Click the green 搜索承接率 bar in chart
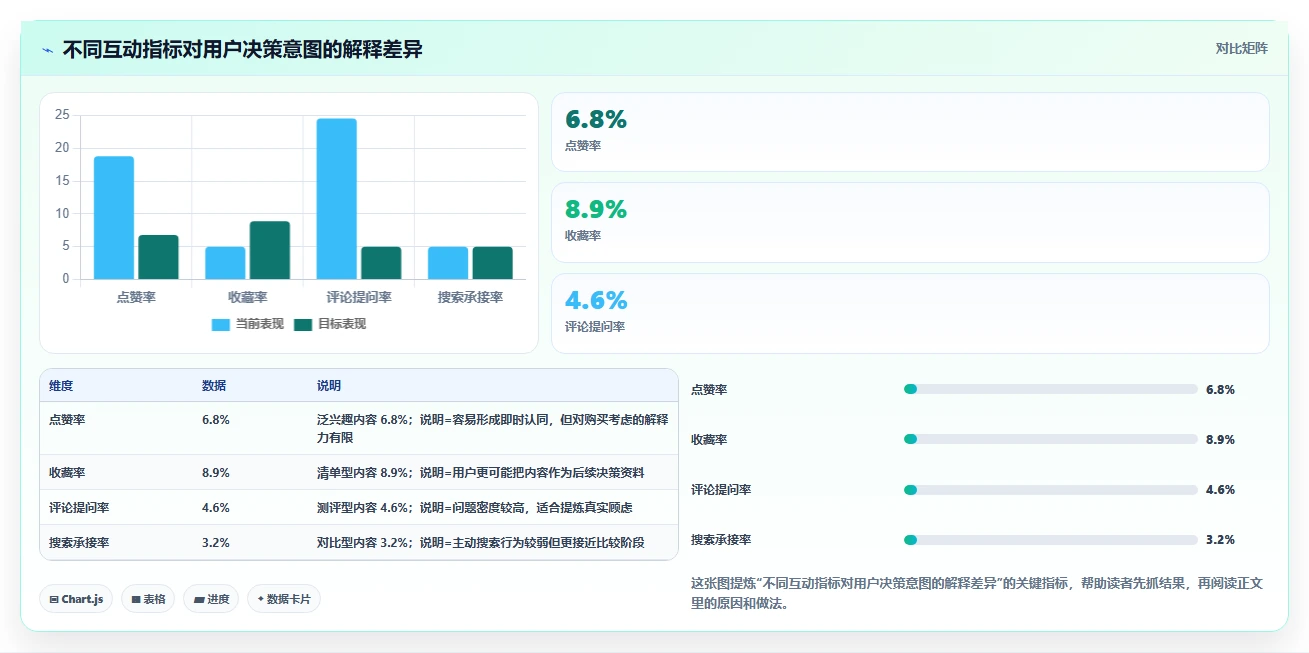Viewport: 1309px width, 653px height. (x=493, y=263)
